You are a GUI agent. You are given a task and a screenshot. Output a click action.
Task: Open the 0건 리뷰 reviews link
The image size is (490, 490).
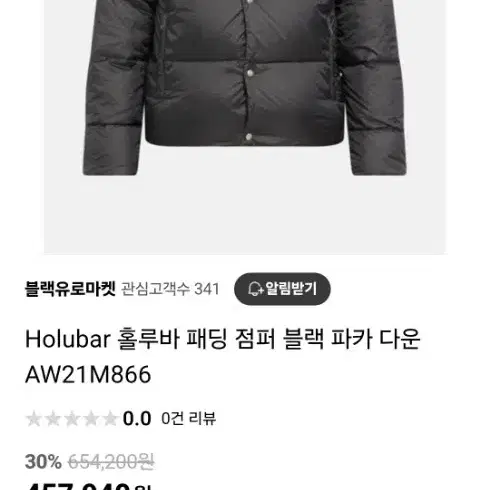pyautogui.click(x=189, y=419)
